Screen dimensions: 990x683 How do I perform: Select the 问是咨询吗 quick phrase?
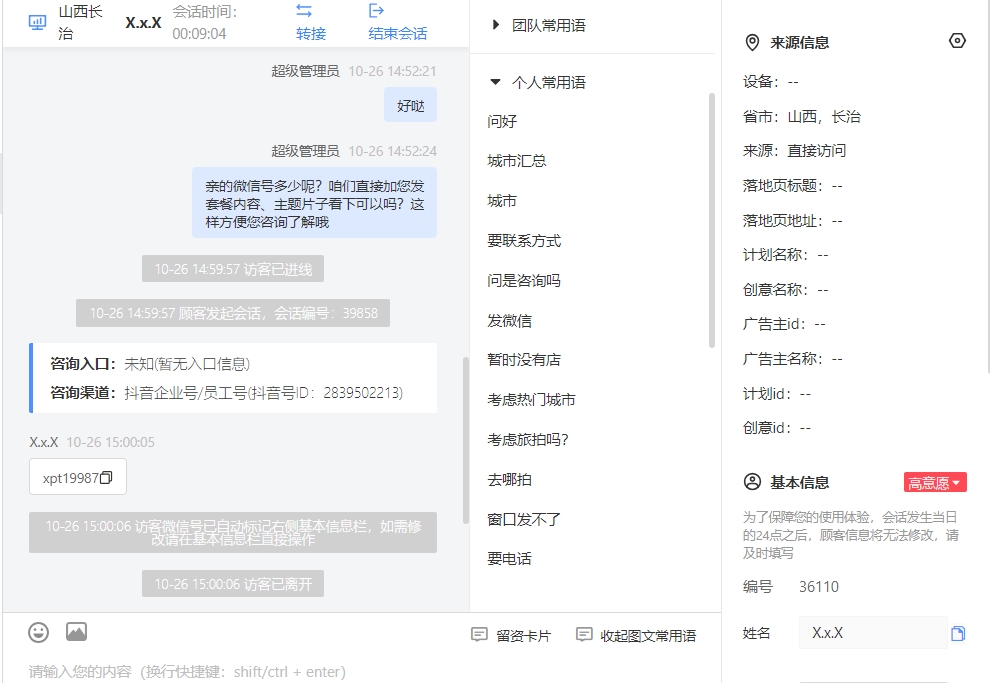524,280
